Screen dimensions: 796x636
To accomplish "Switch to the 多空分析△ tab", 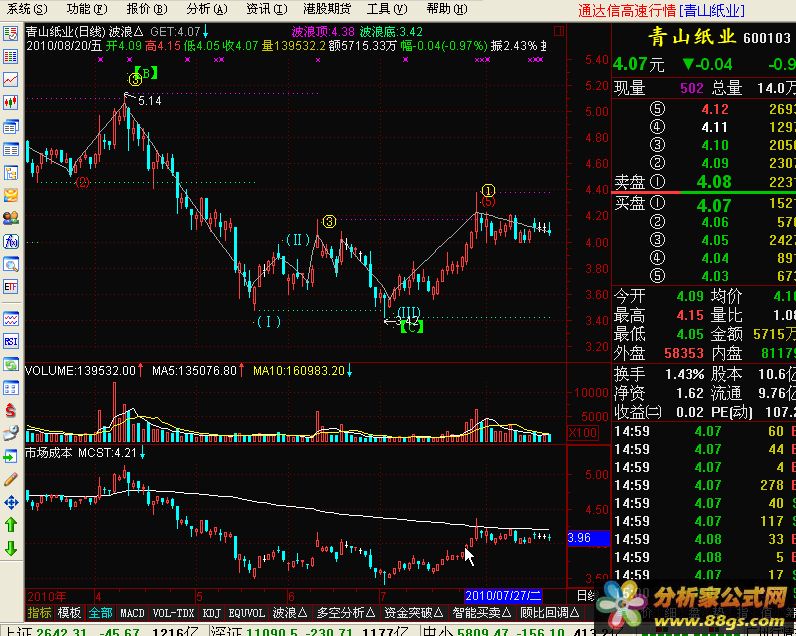I will 346,613.
